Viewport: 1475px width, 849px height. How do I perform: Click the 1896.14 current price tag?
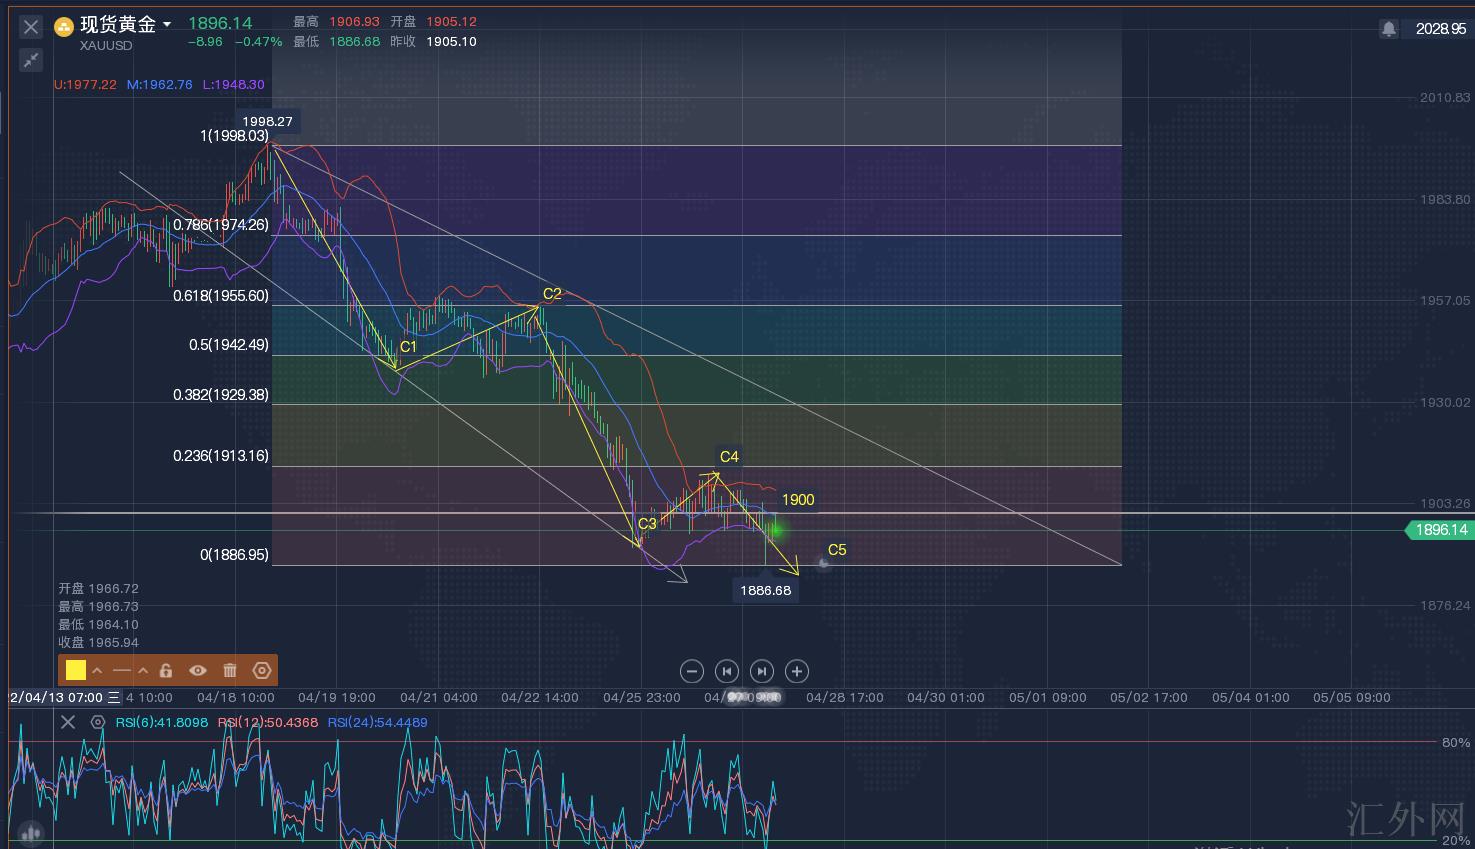[1439, 530]
